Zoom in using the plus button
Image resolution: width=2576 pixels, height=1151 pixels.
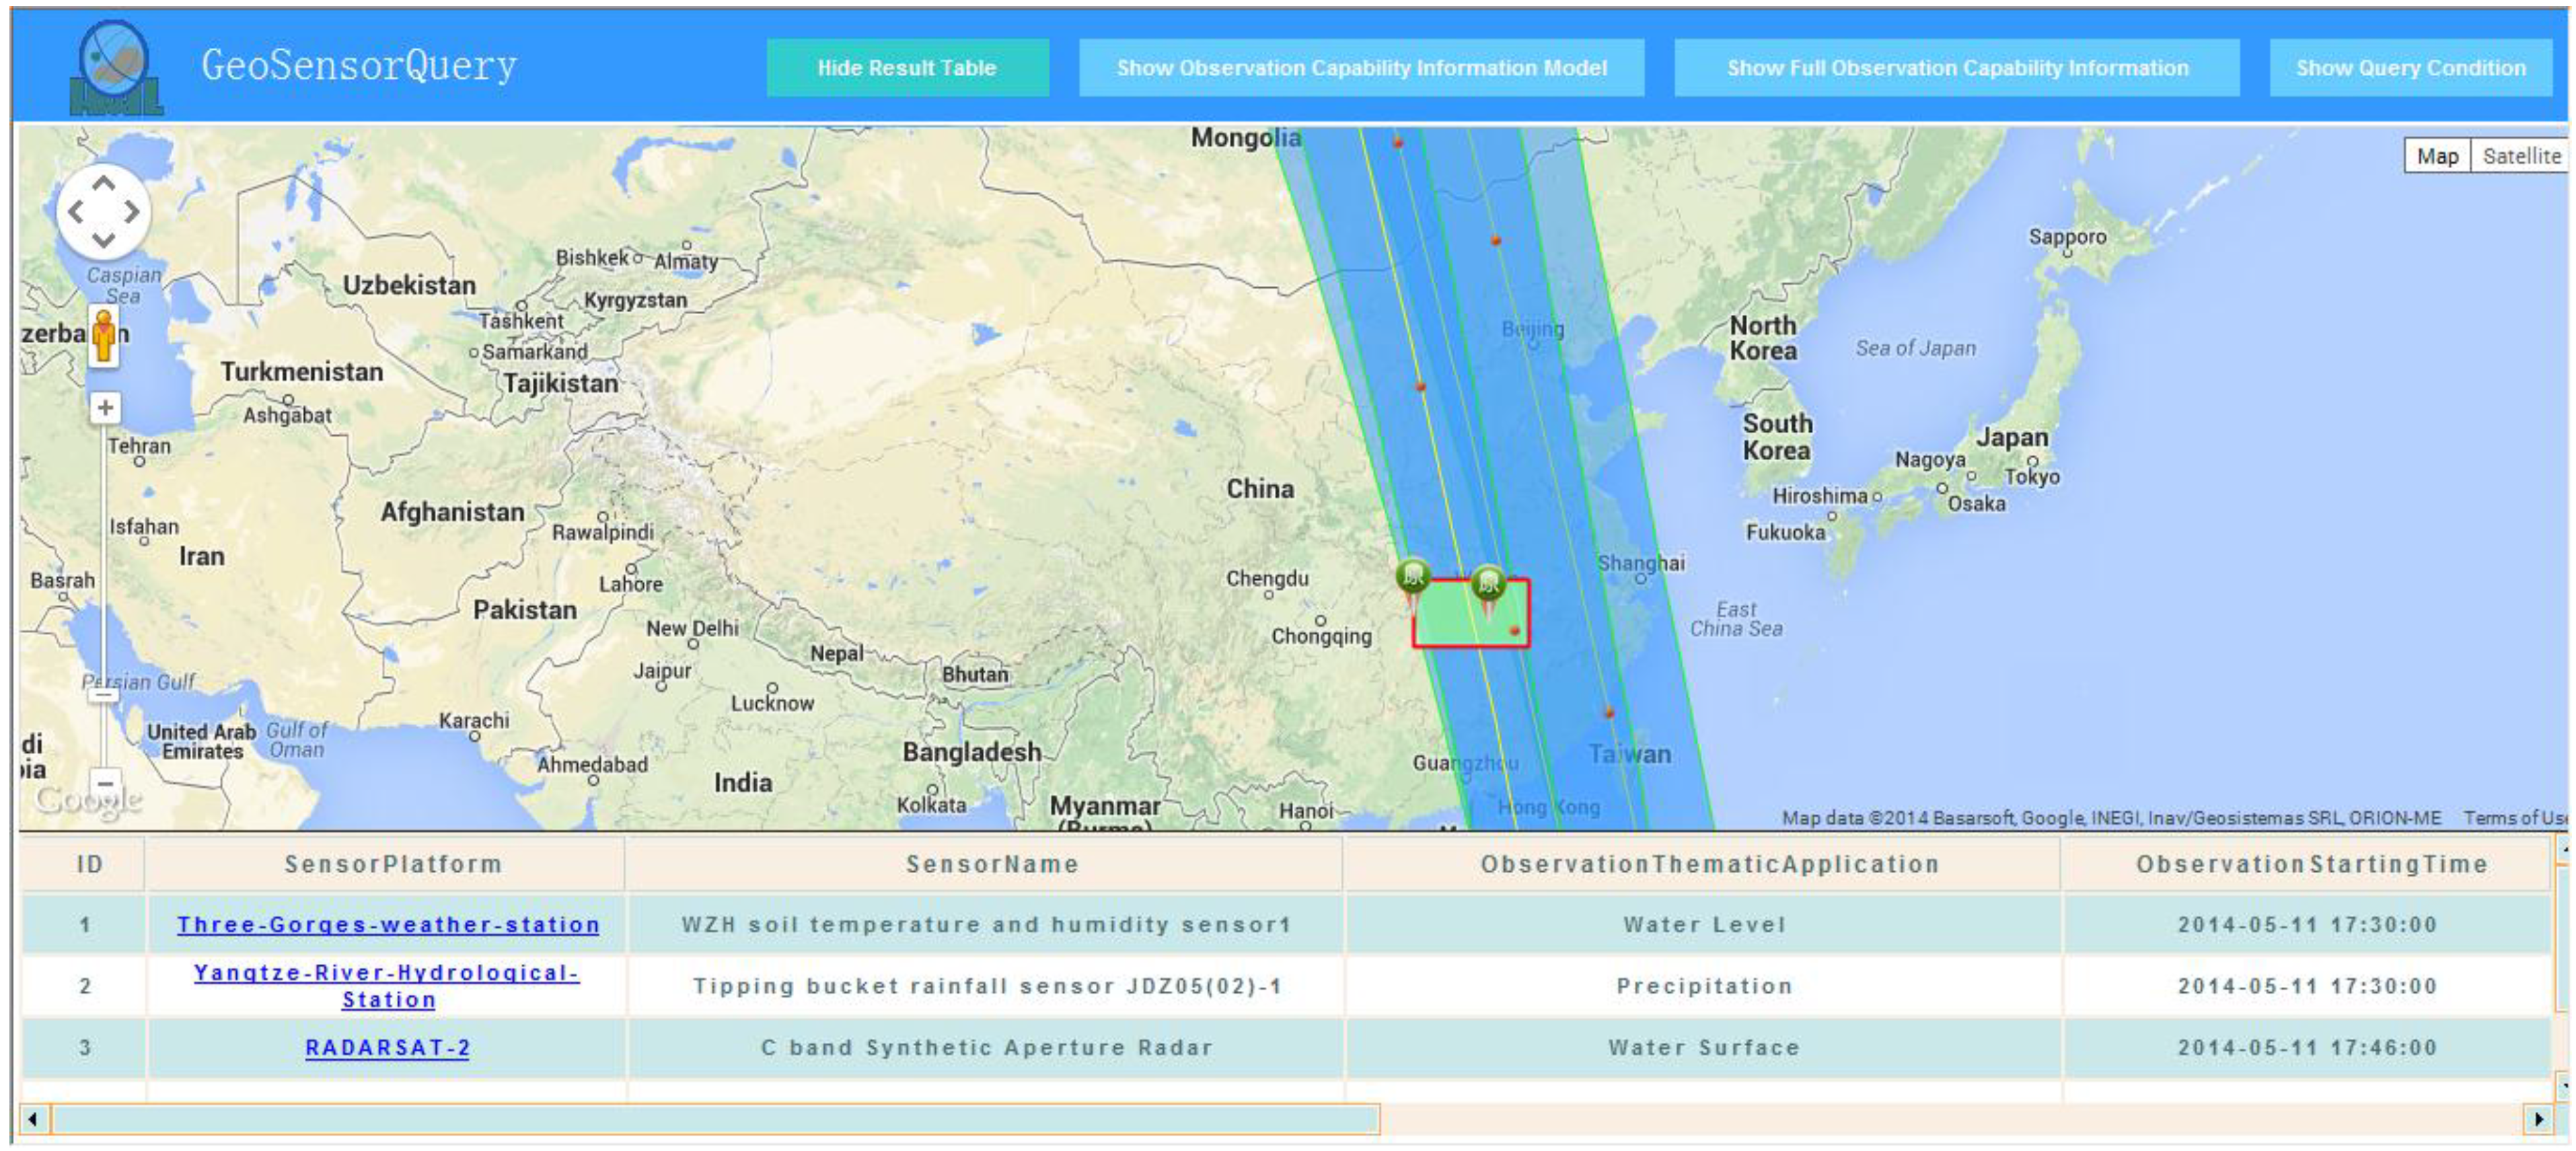105,408
